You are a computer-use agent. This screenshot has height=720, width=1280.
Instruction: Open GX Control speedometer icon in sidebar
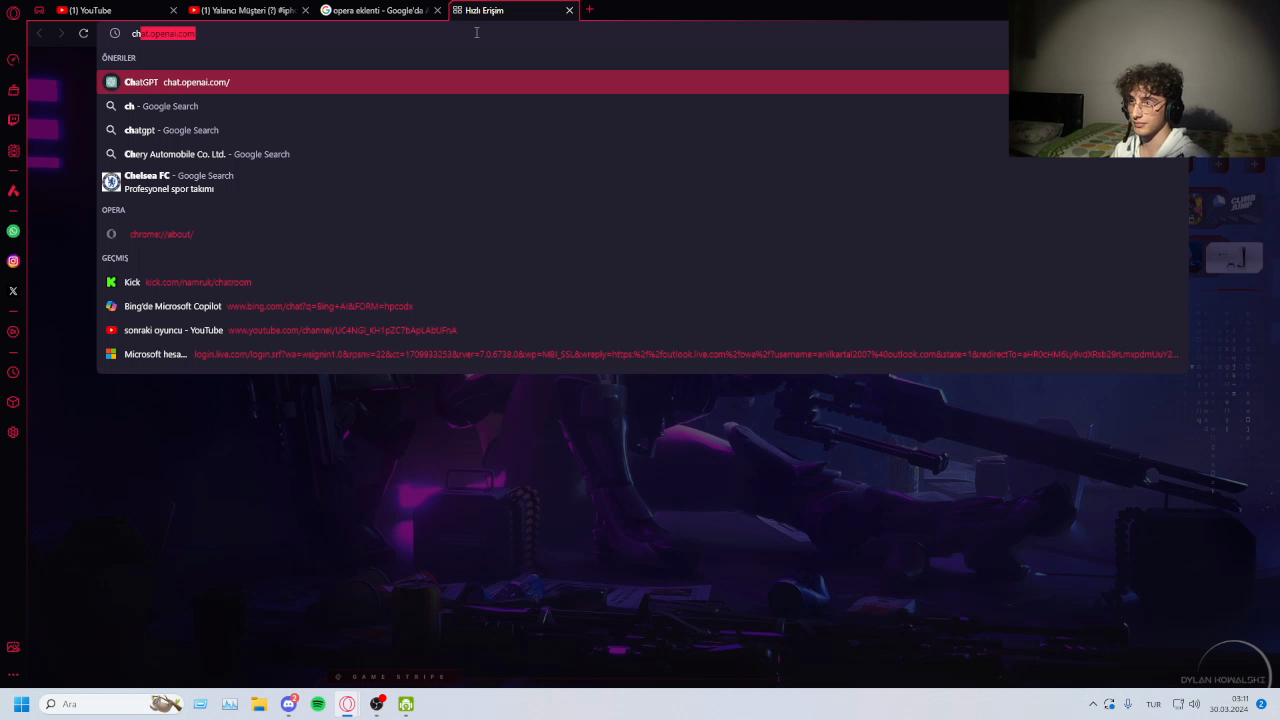[13, 60]
